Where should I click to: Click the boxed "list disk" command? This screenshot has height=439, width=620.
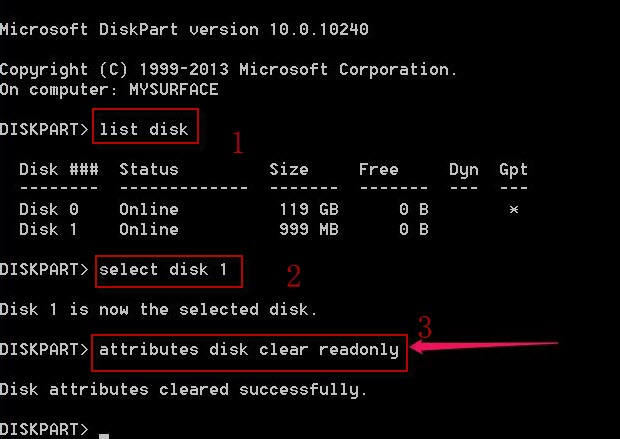pyautogui.click(x=144, y=129)
